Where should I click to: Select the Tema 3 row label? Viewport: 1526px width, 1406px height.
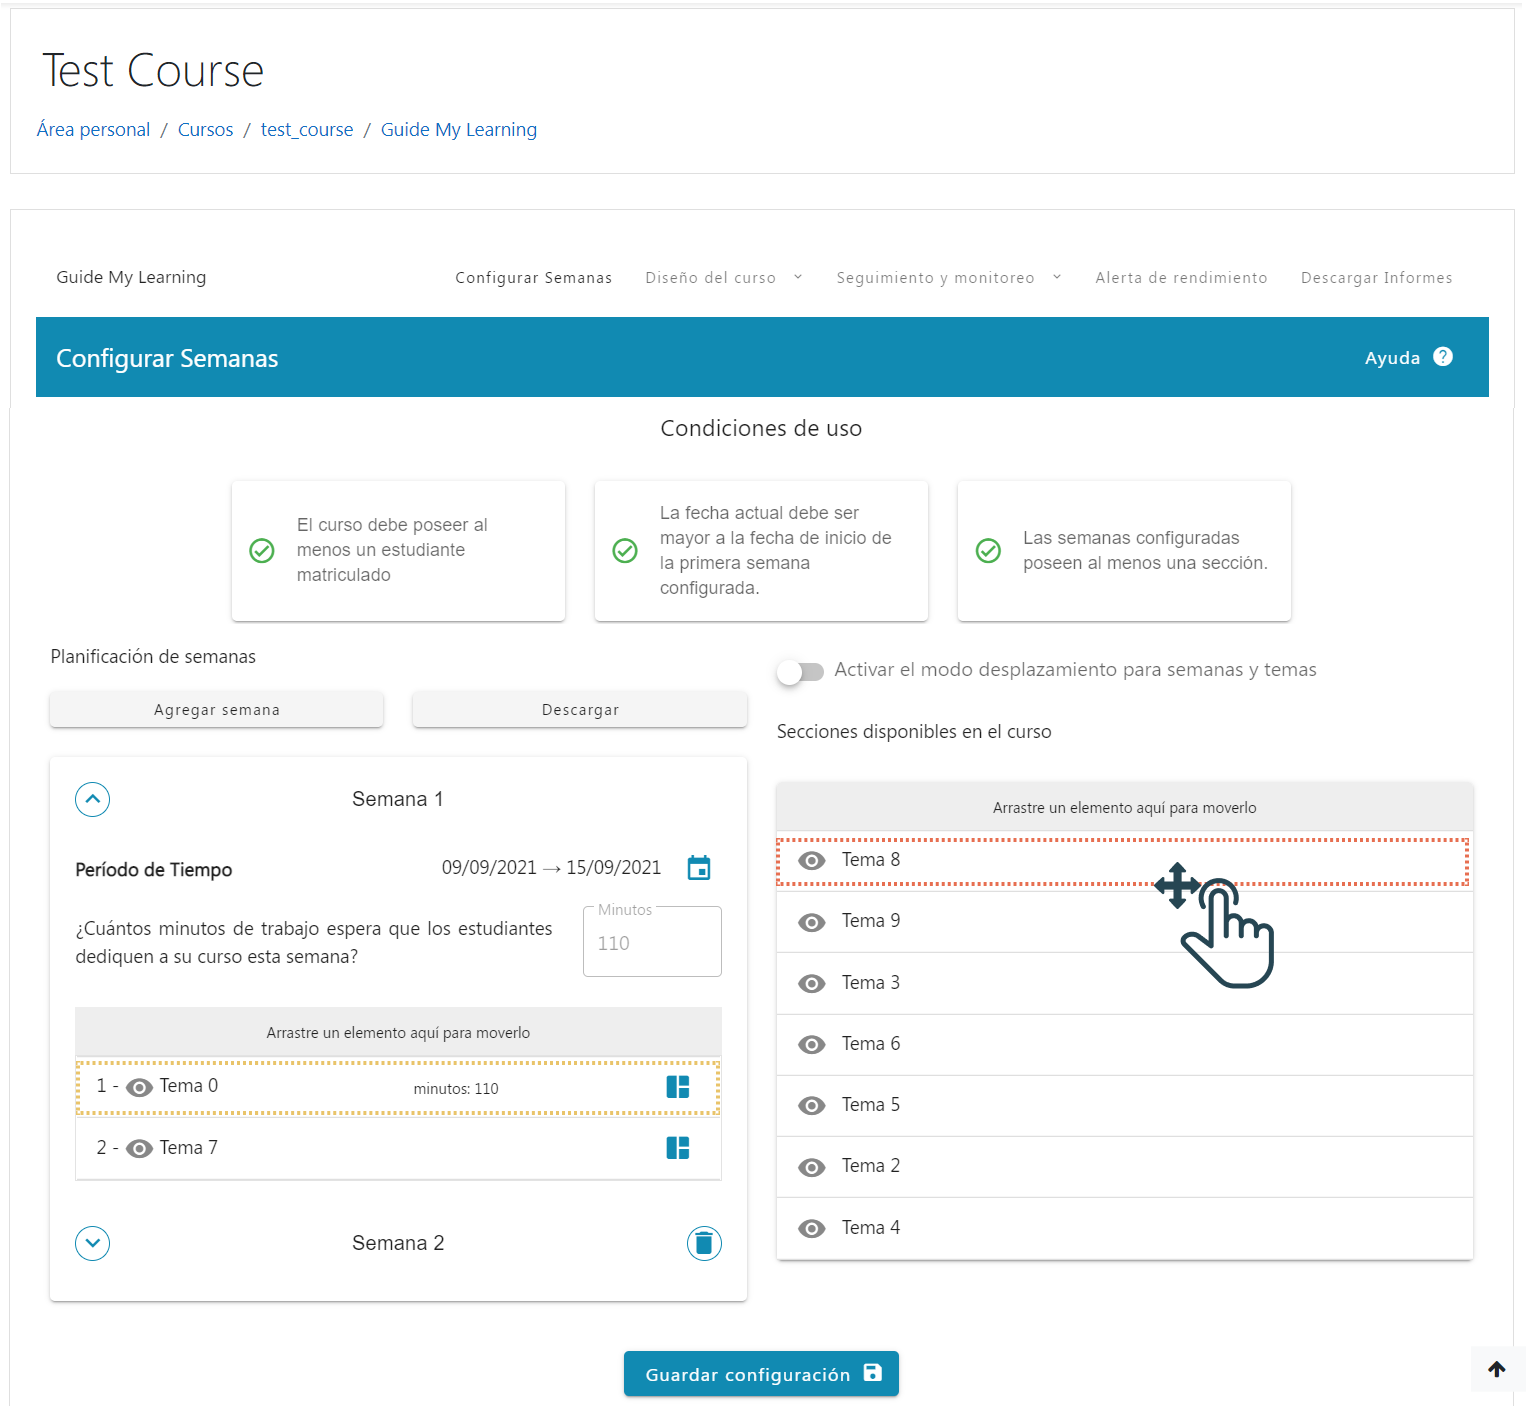point(871,983)
